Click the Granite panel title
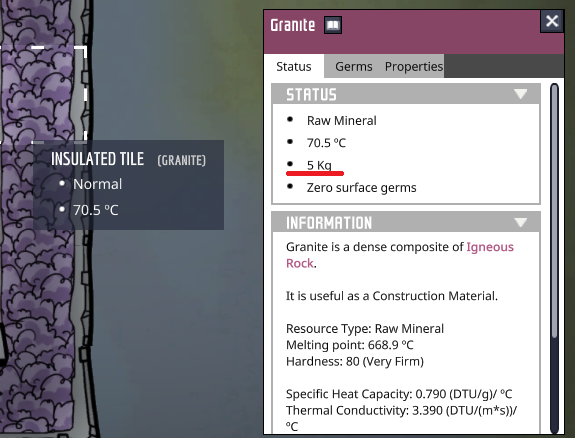The width and height of the screenshot is (575, 438). pyautogui.click(x=293, y=25)
